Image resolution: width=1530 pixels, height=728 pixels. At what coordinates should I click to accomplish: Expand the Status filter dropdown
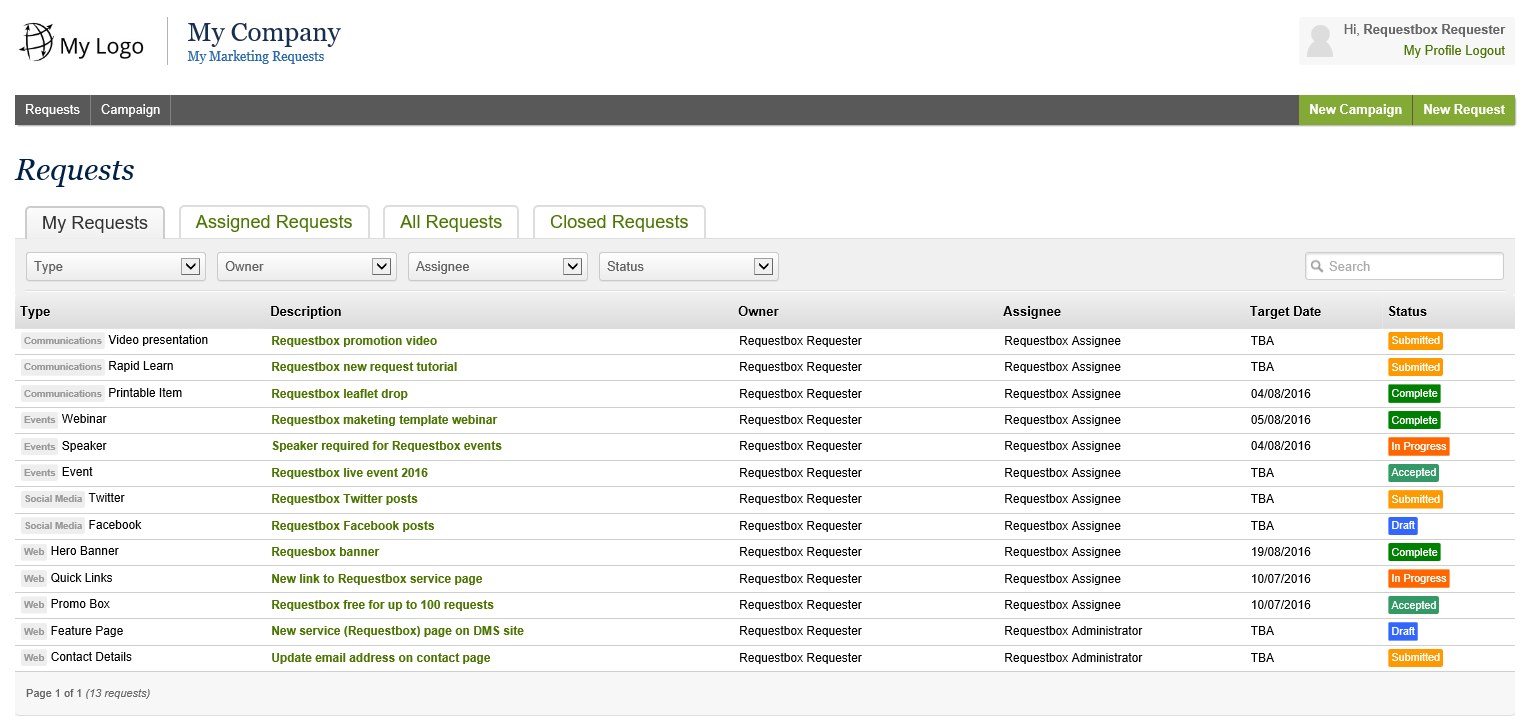(688, 267)
